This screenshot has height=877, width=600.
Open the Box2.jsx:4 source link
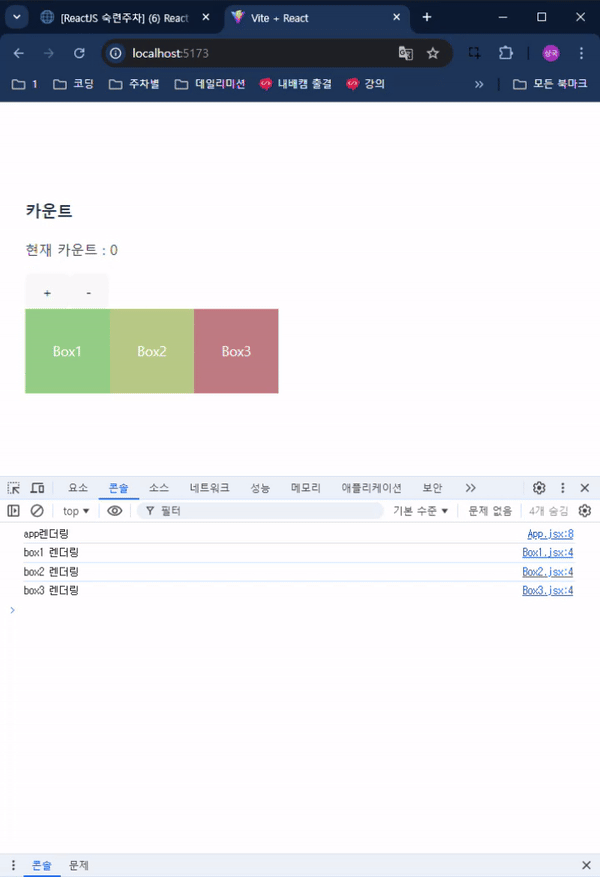547,572
